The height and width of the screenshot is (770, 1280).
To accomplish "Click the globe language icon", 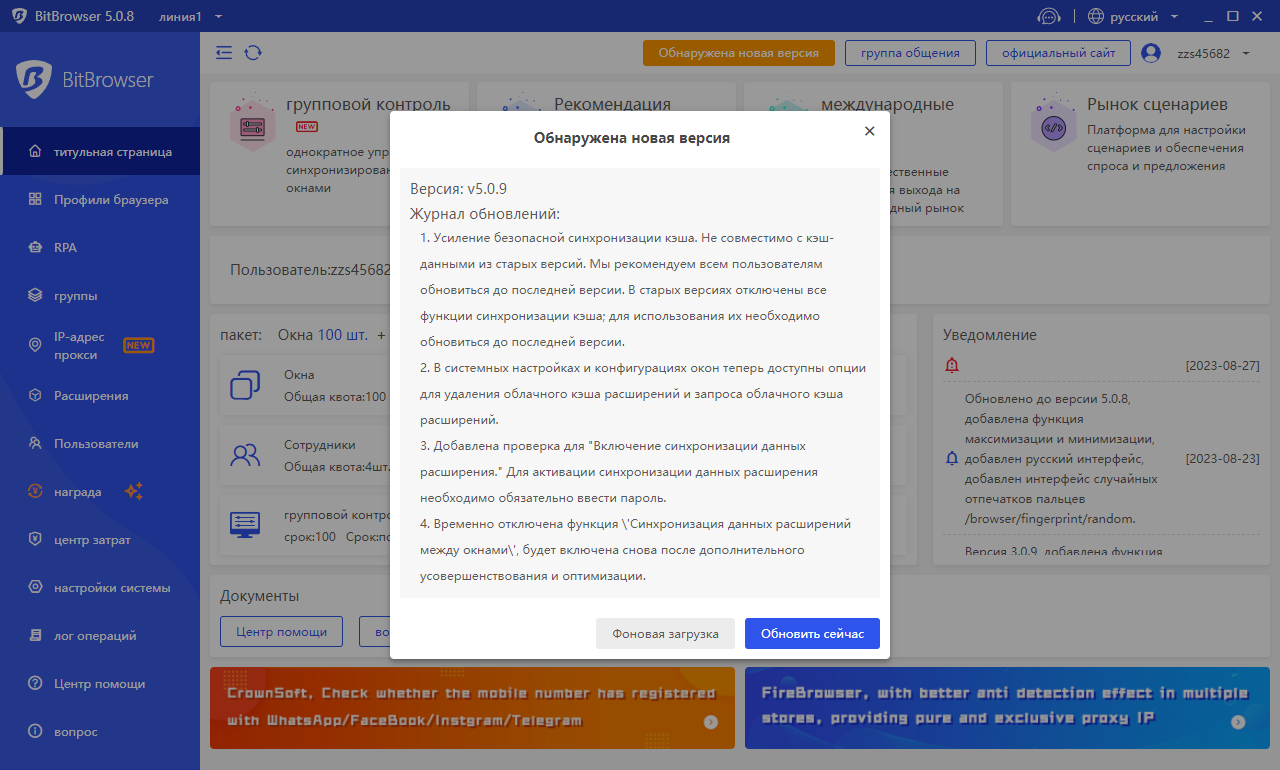I will click(x=1096, y=16).
